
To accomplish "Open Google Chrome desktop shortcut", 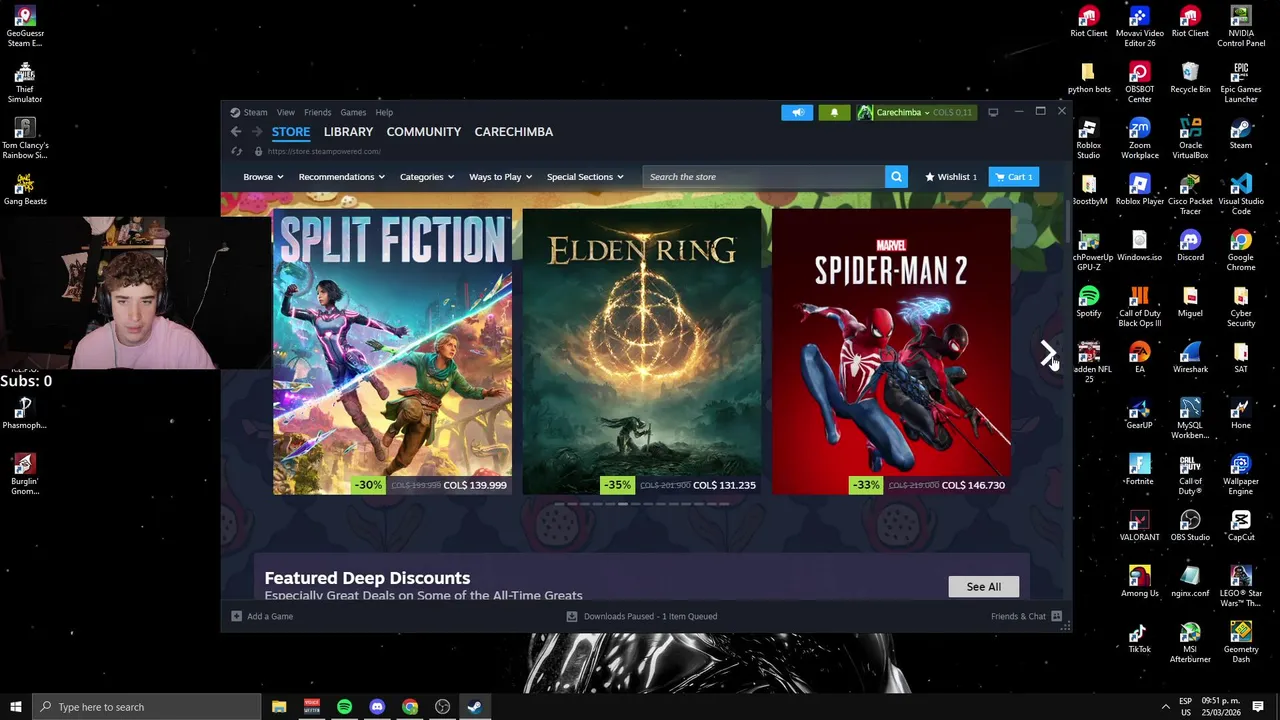I will coord(1241,251).
